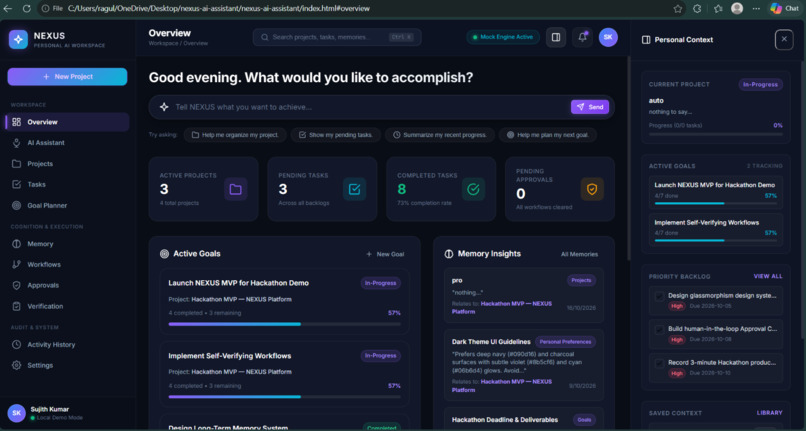Viewport: 806px width, 431px height.
Task: Click the Personal Context panel icon
Action: 646,40
